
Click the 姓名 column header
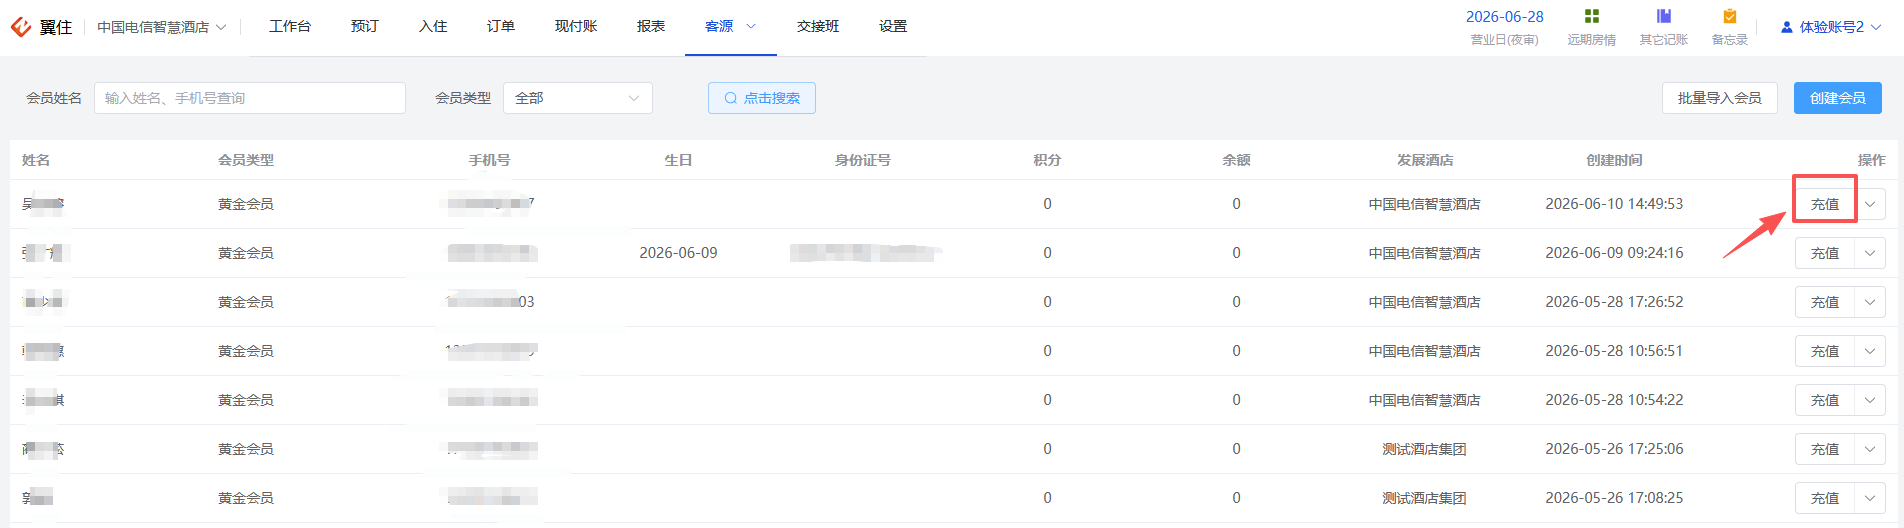(36, 160)
